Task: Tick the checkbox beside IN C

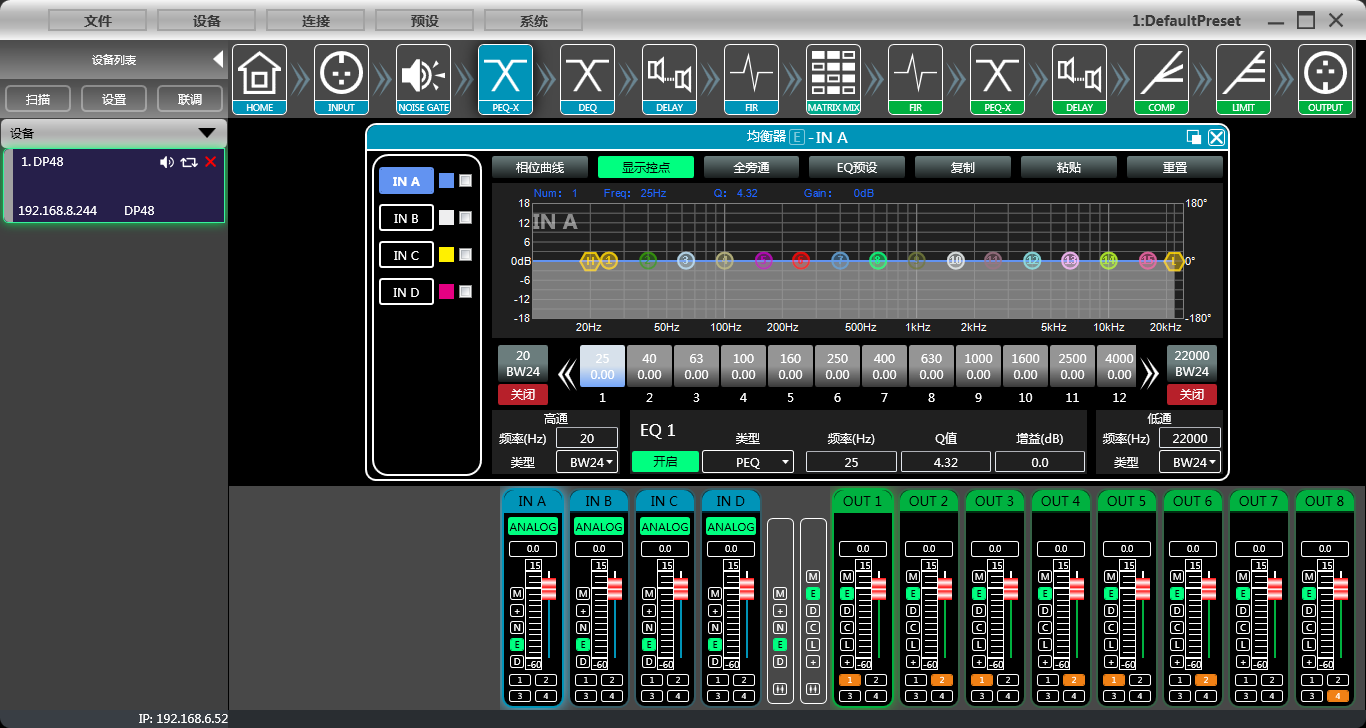Action: 465,255
